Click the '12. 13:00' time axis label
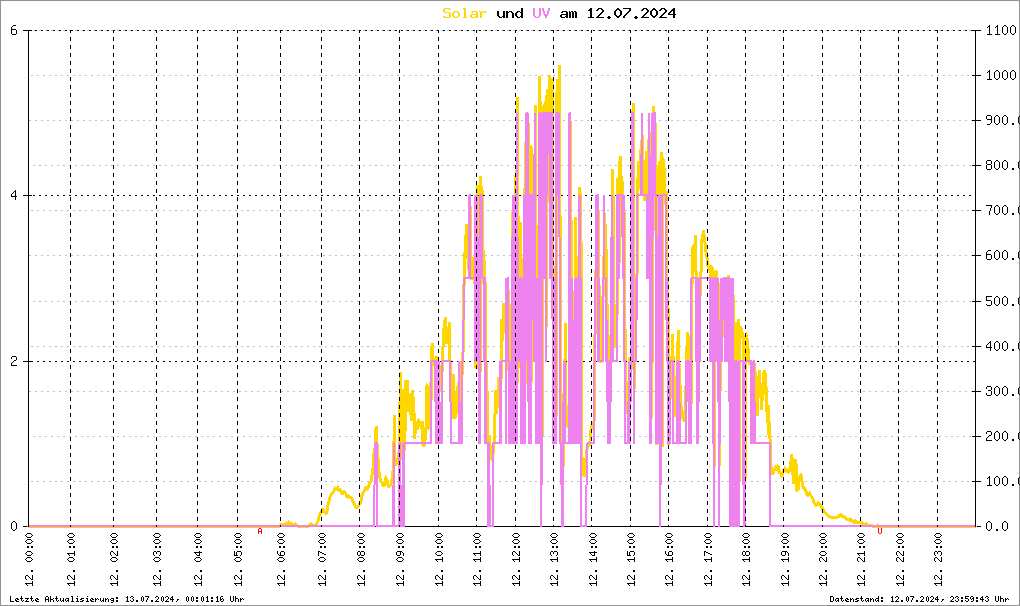This screenshot has height=606, width=1020. [554, 559]
